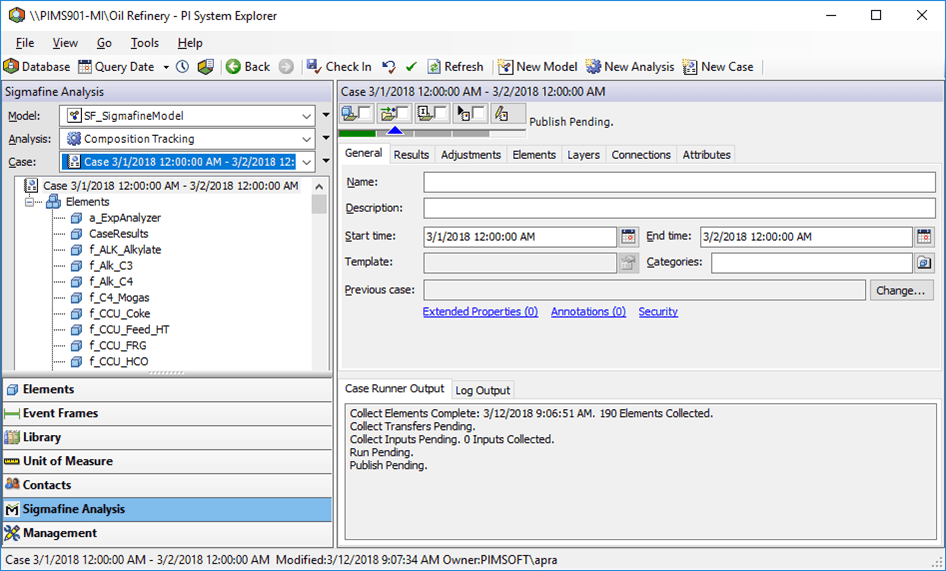Image resolution: width=946 pixels, height=571 pixels.
Task: Open the Case combo box dropdown
Action: click(x=306, y=162)
